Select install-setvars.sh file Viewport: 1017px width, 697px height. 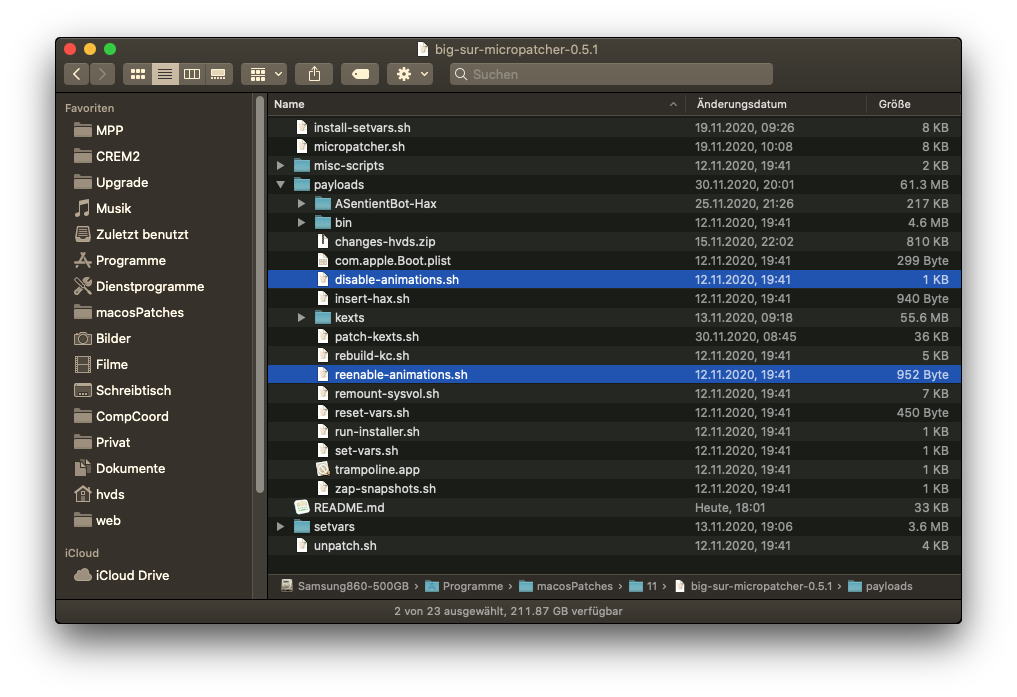pyautogui.click(x=614, y=127)
